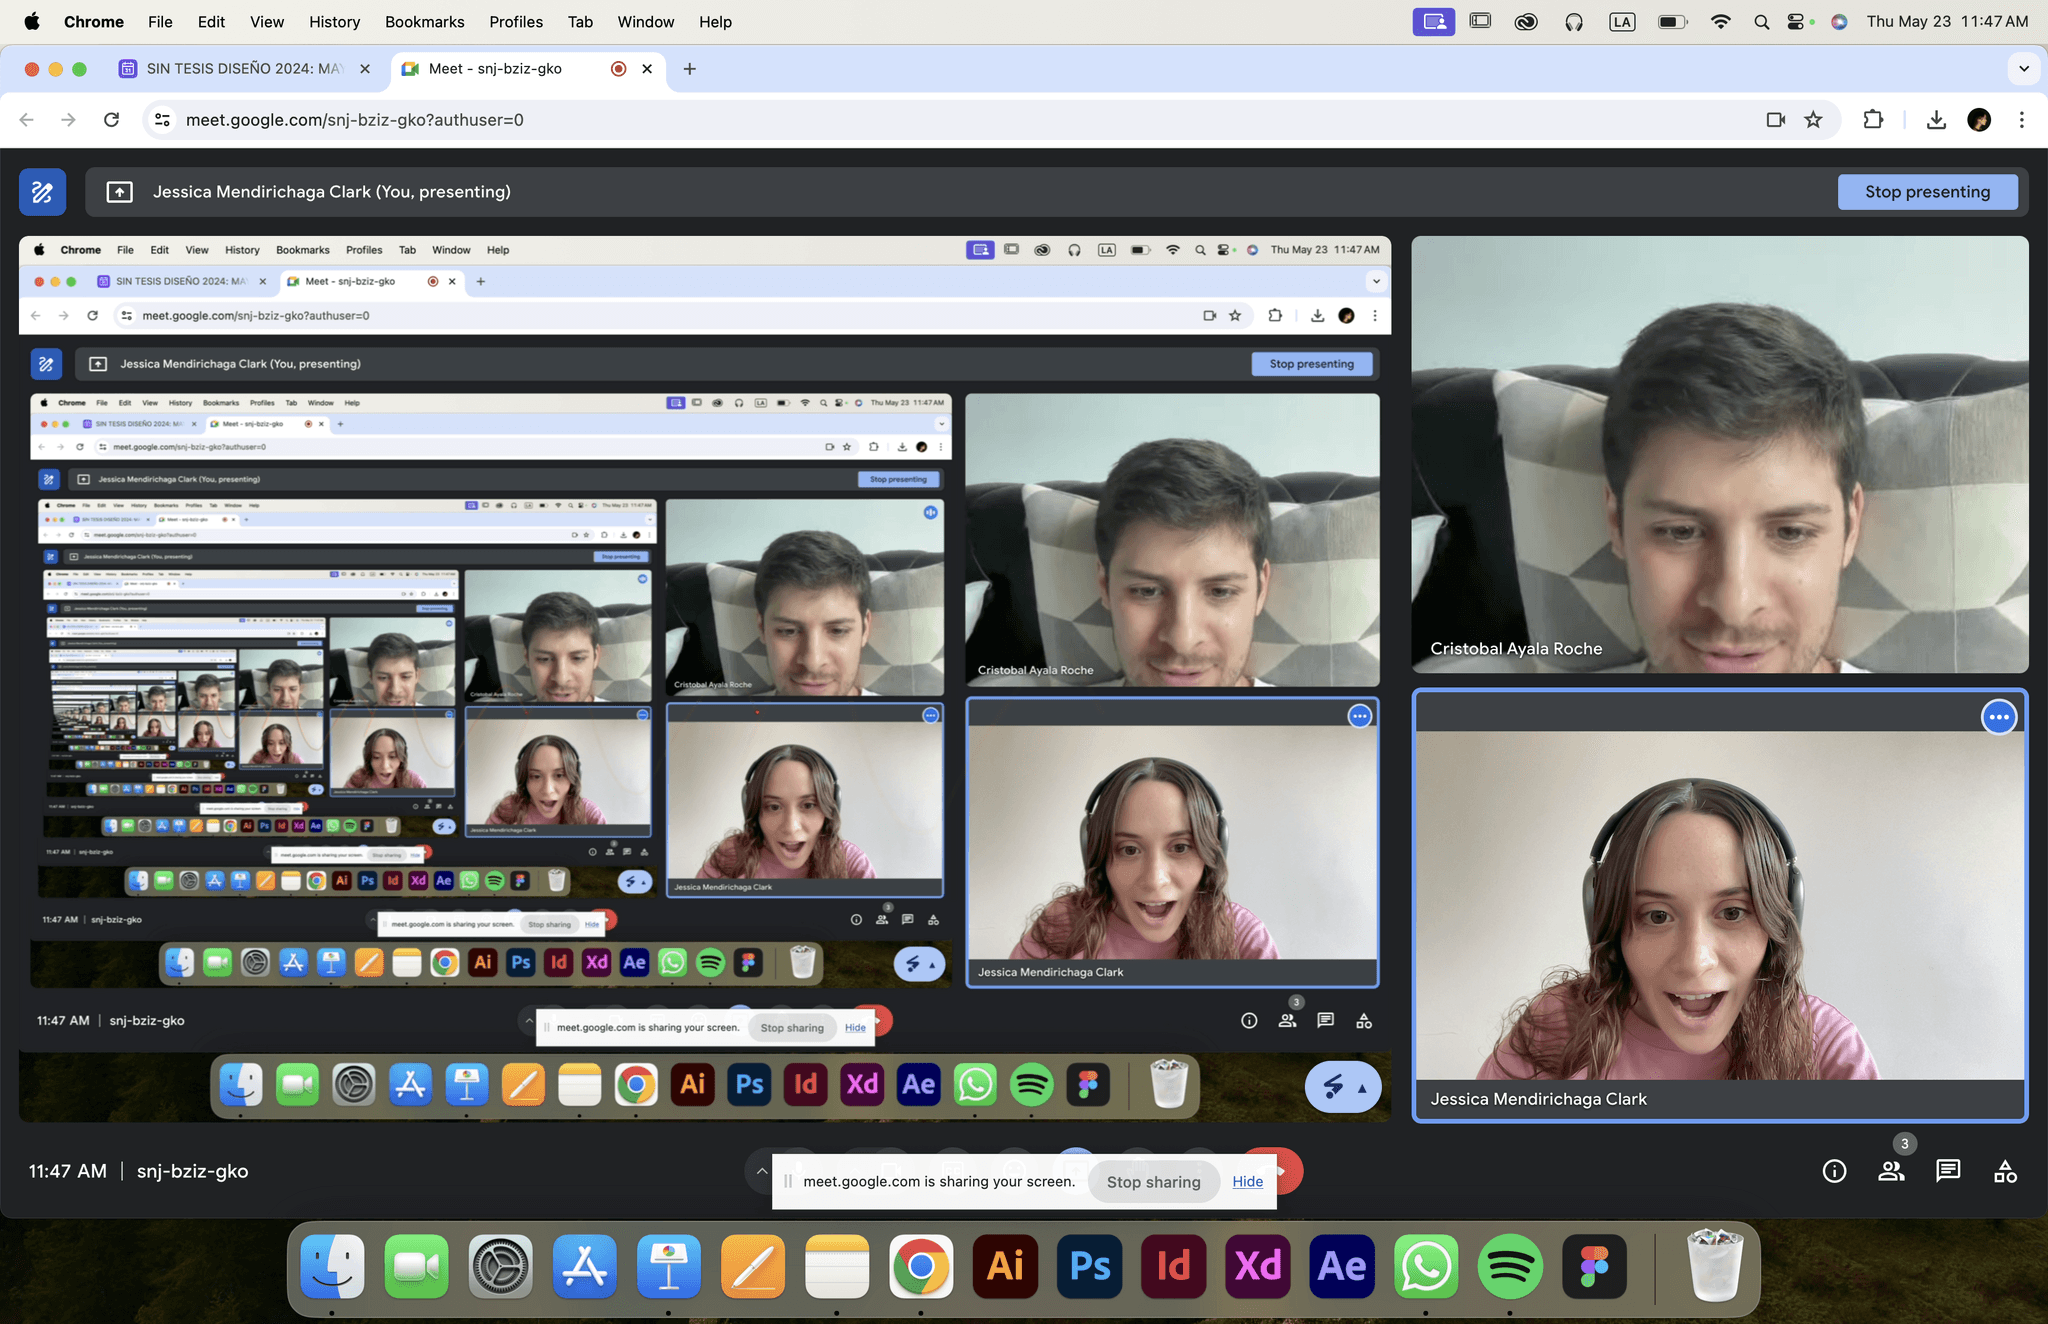
Task: Open the chat with everyone icon
Action: [1947, 1171]
